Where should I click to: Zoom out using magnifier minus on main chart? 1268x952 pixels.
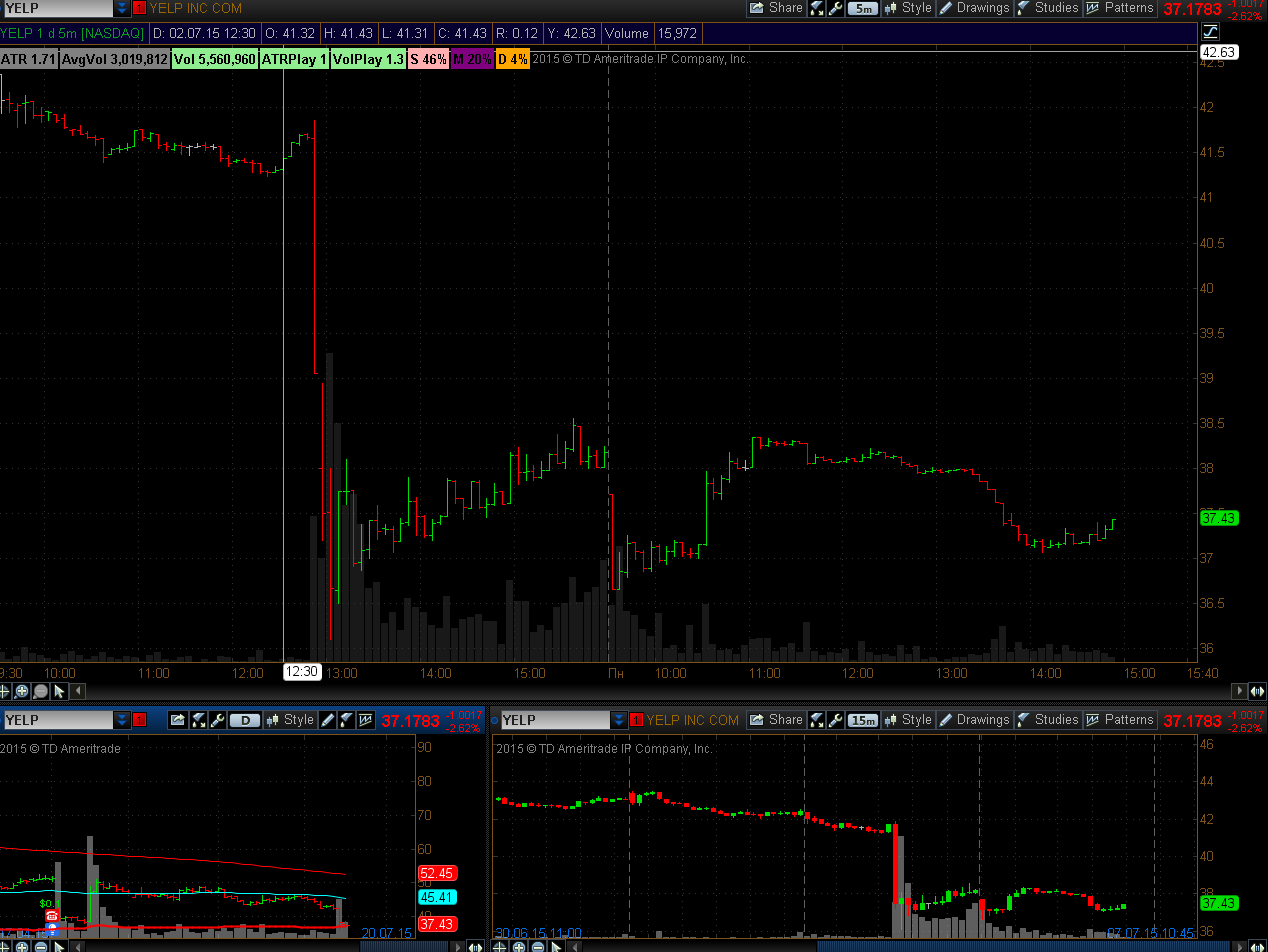coord(40,691)
